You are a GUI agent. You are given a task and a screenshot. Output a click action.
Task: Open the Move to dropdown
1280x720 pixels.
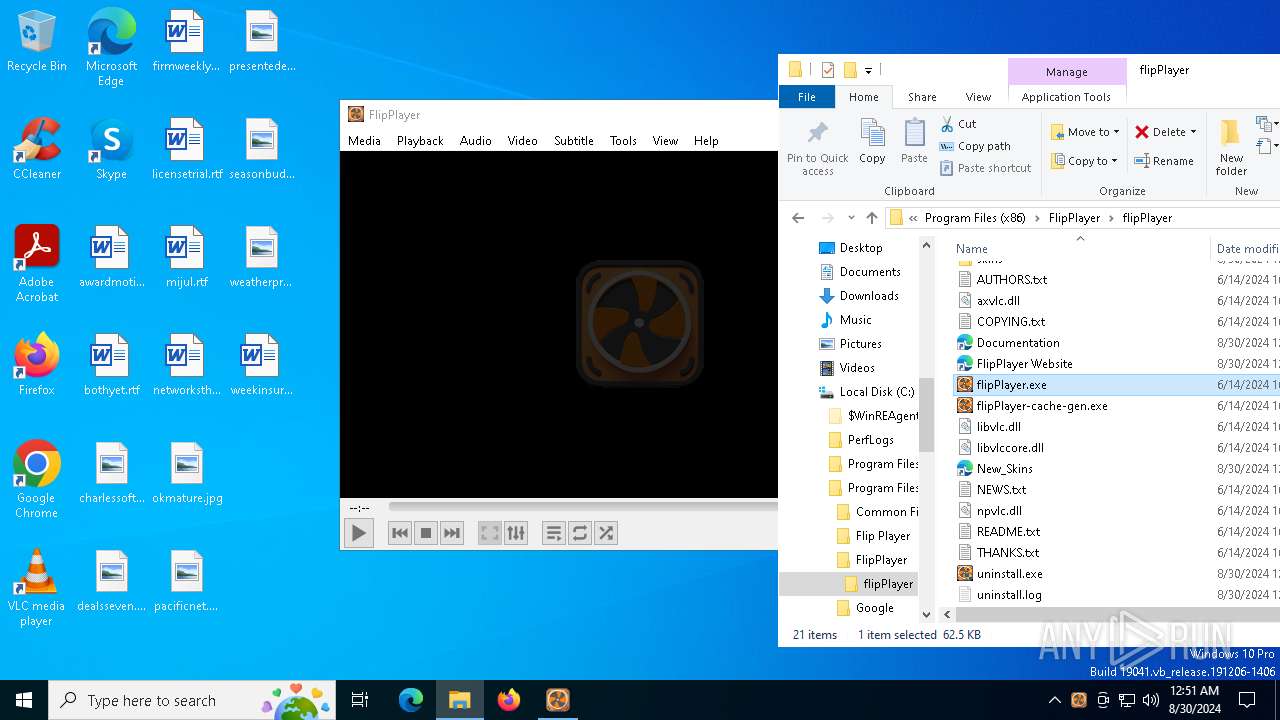click(x=1085, y=132)
